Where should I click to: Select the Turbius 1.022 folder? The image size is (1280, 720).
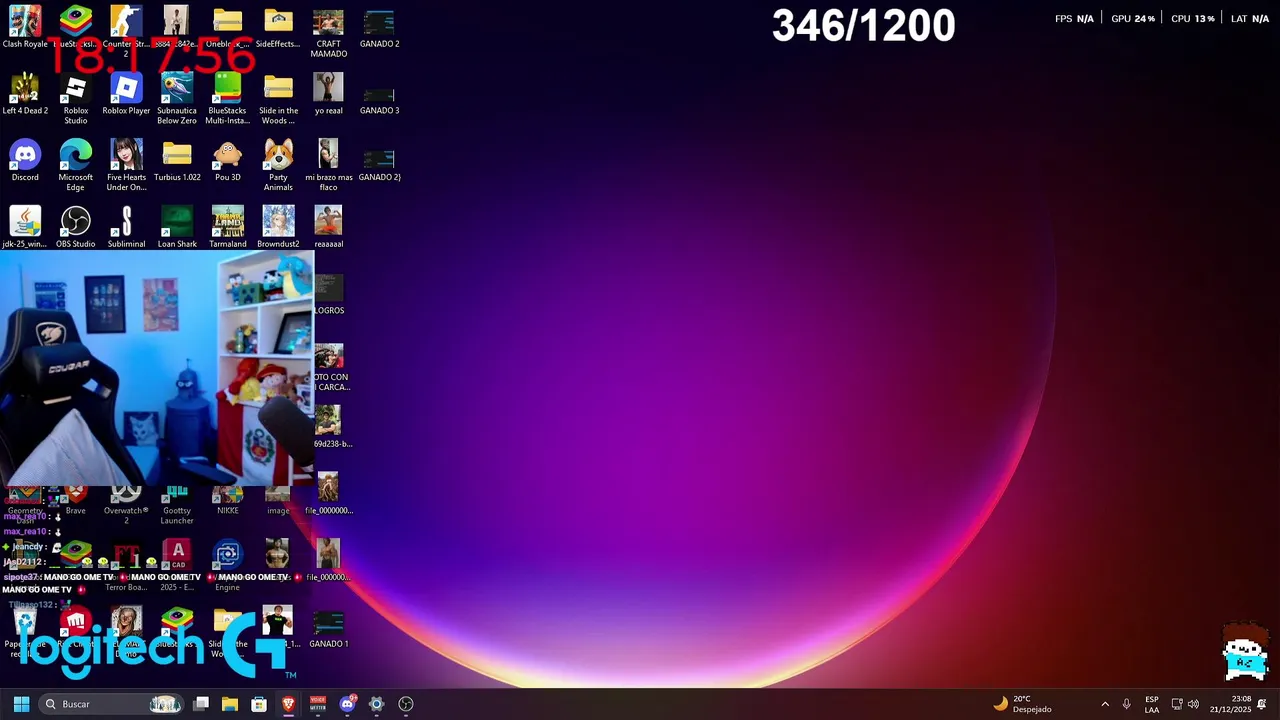[x=177, y=161]
